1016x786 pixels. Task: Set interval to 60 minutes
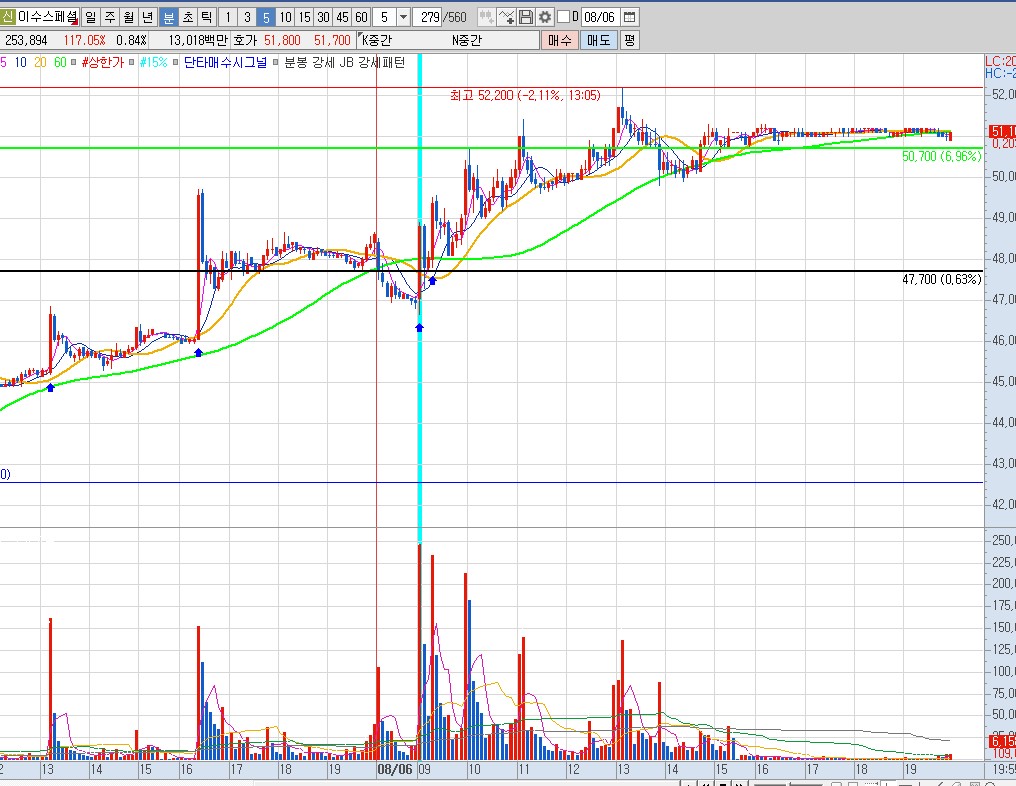pos(362,17)
